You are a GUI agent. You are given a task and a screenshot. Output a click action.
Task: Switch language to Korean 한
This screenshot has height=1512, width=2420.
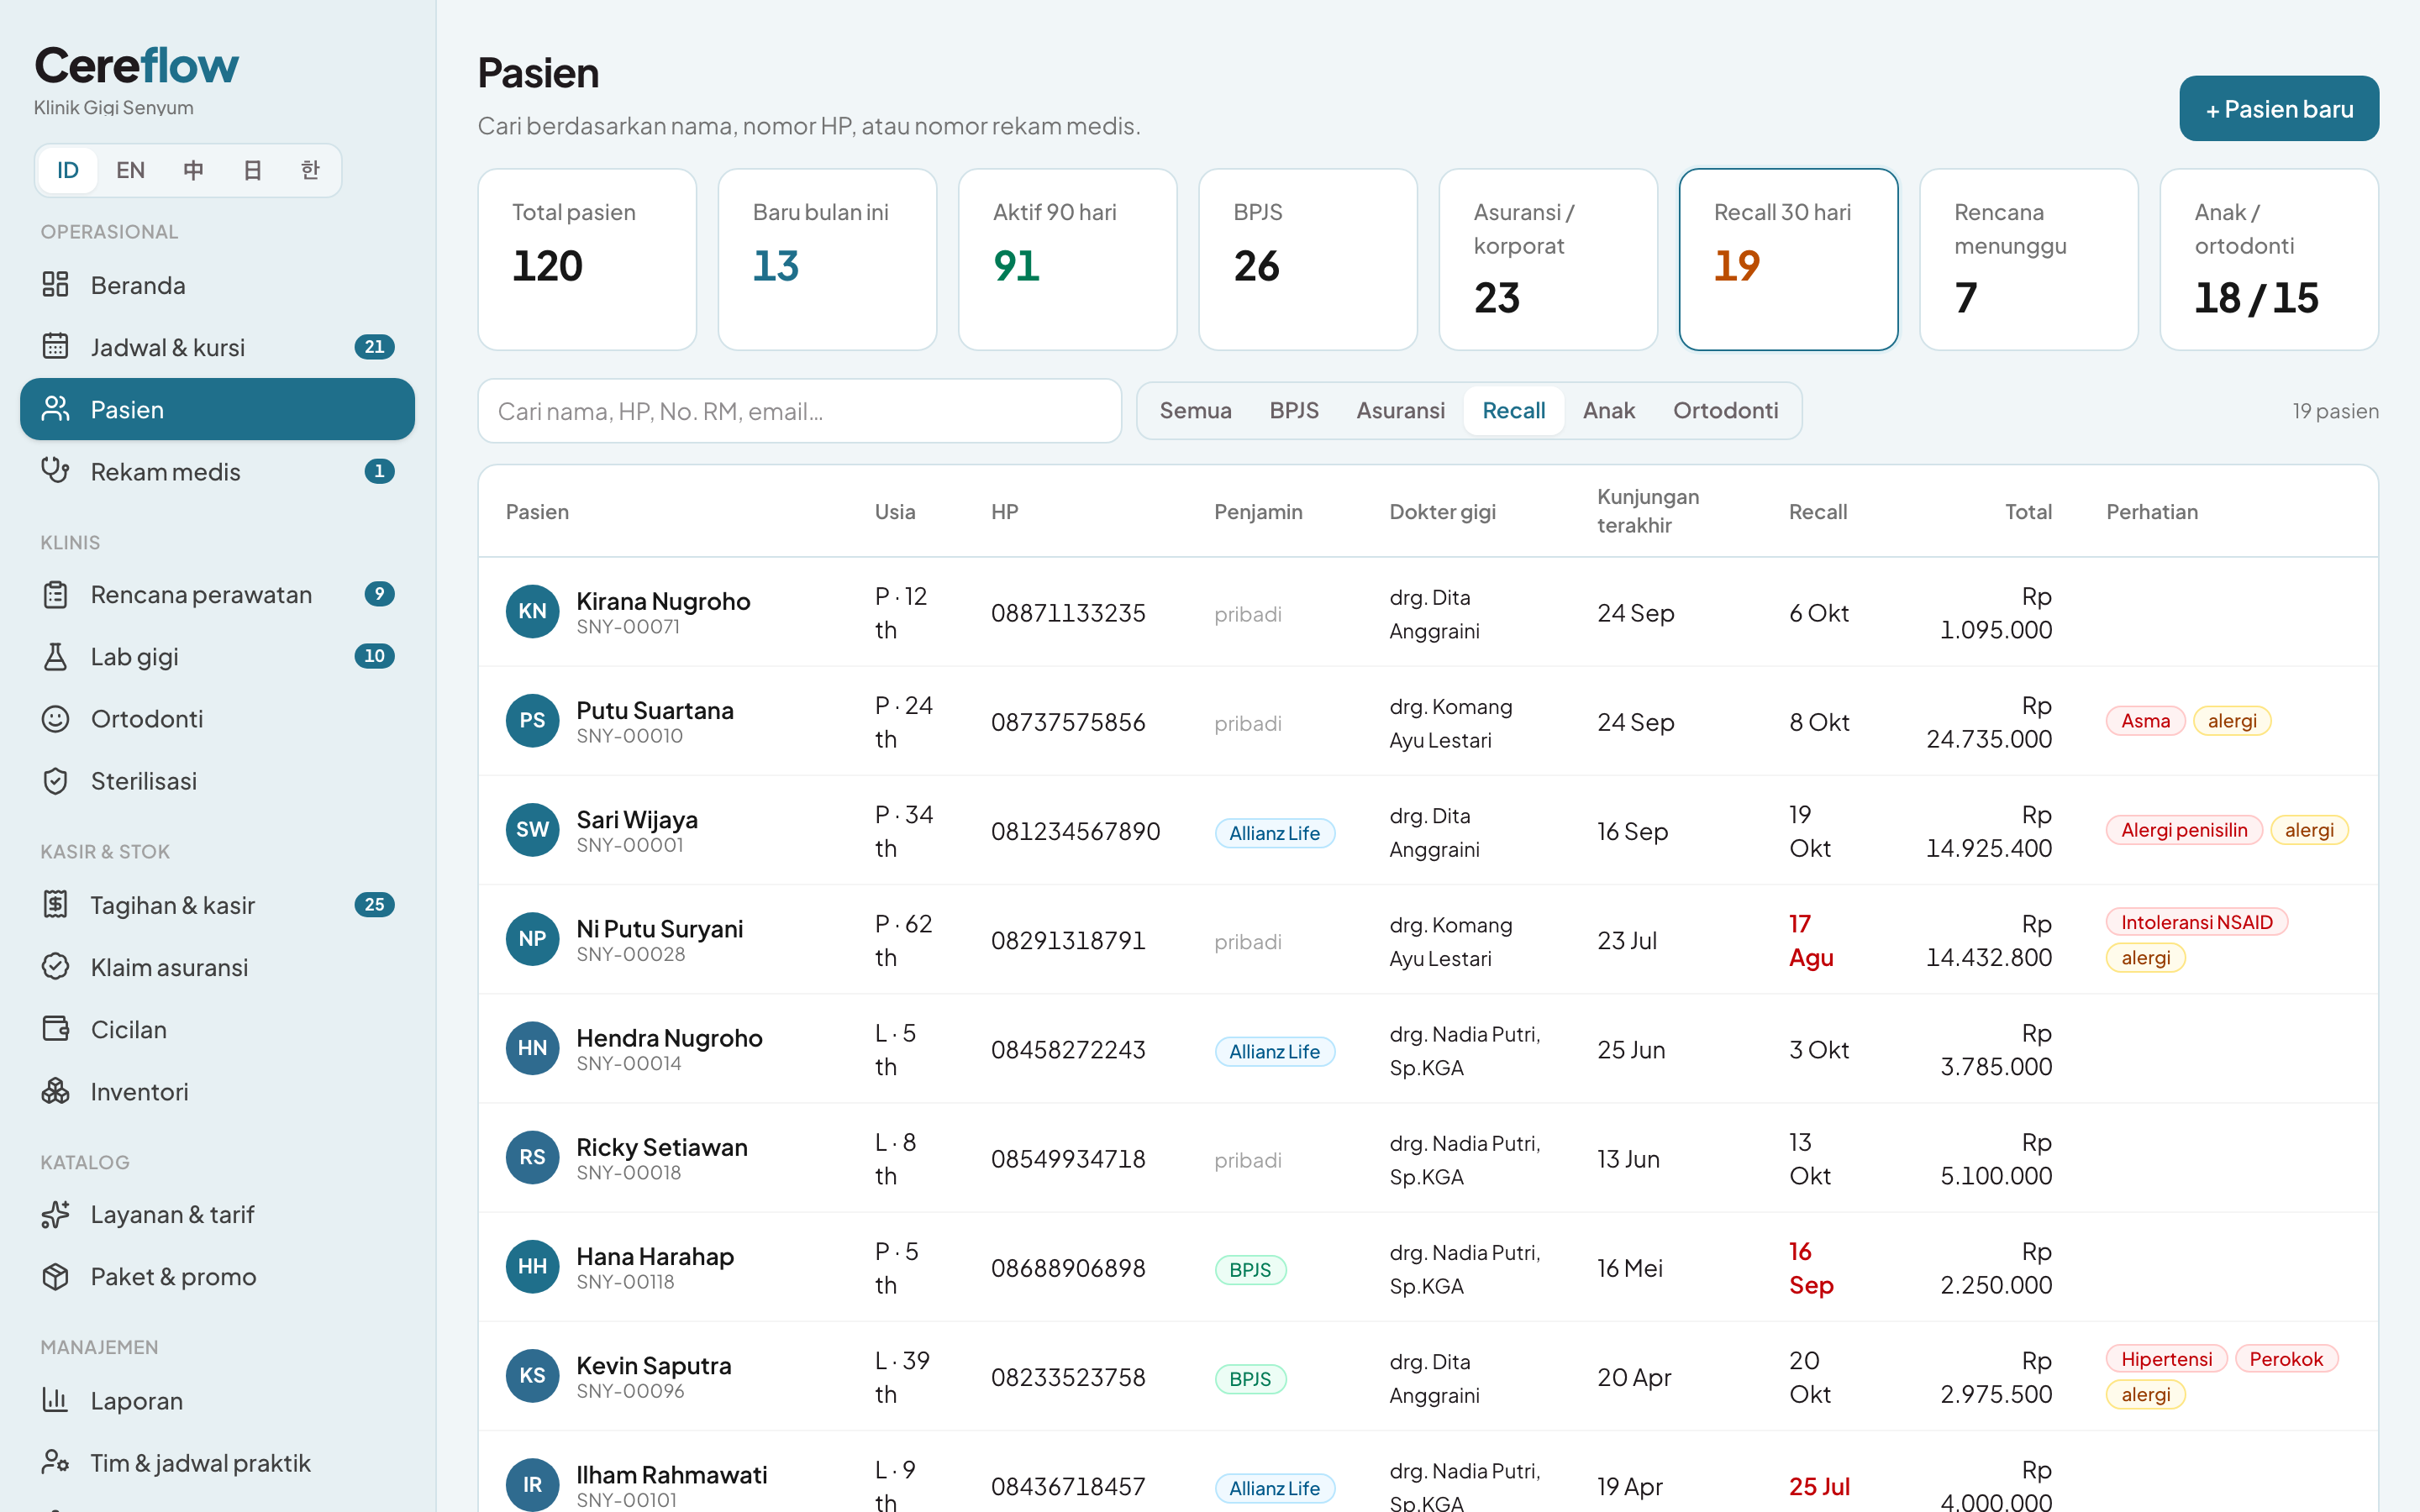(x=310, y=170)
